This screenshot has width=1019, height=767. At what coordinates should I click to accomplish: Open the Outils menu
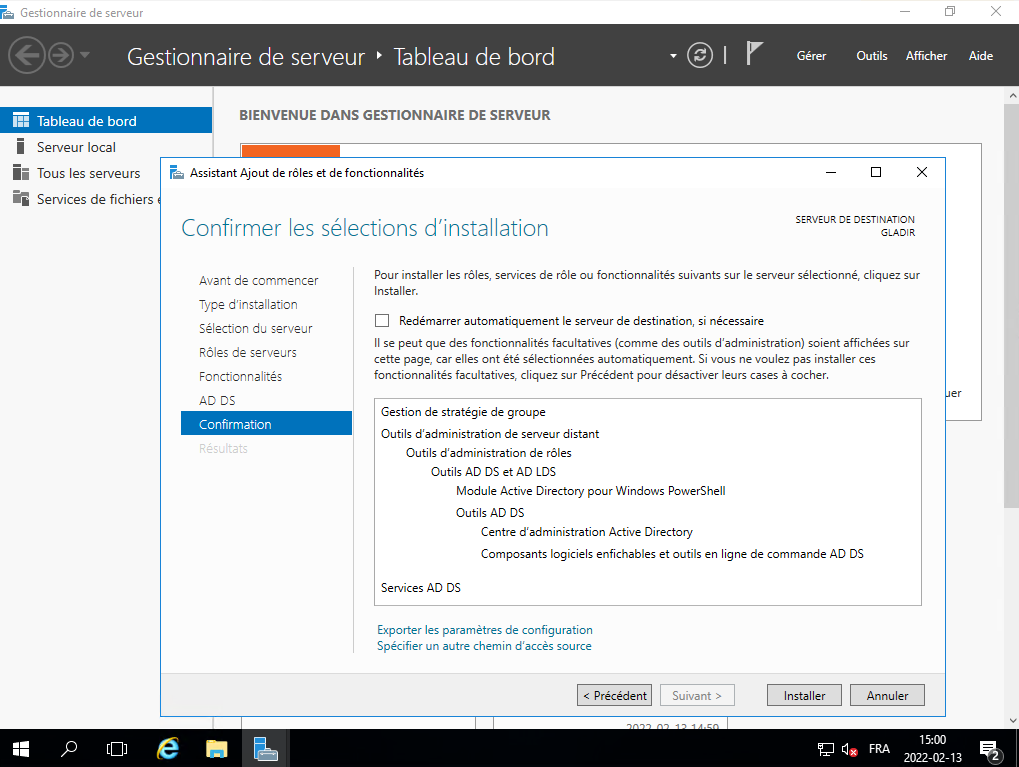(871, 56)
